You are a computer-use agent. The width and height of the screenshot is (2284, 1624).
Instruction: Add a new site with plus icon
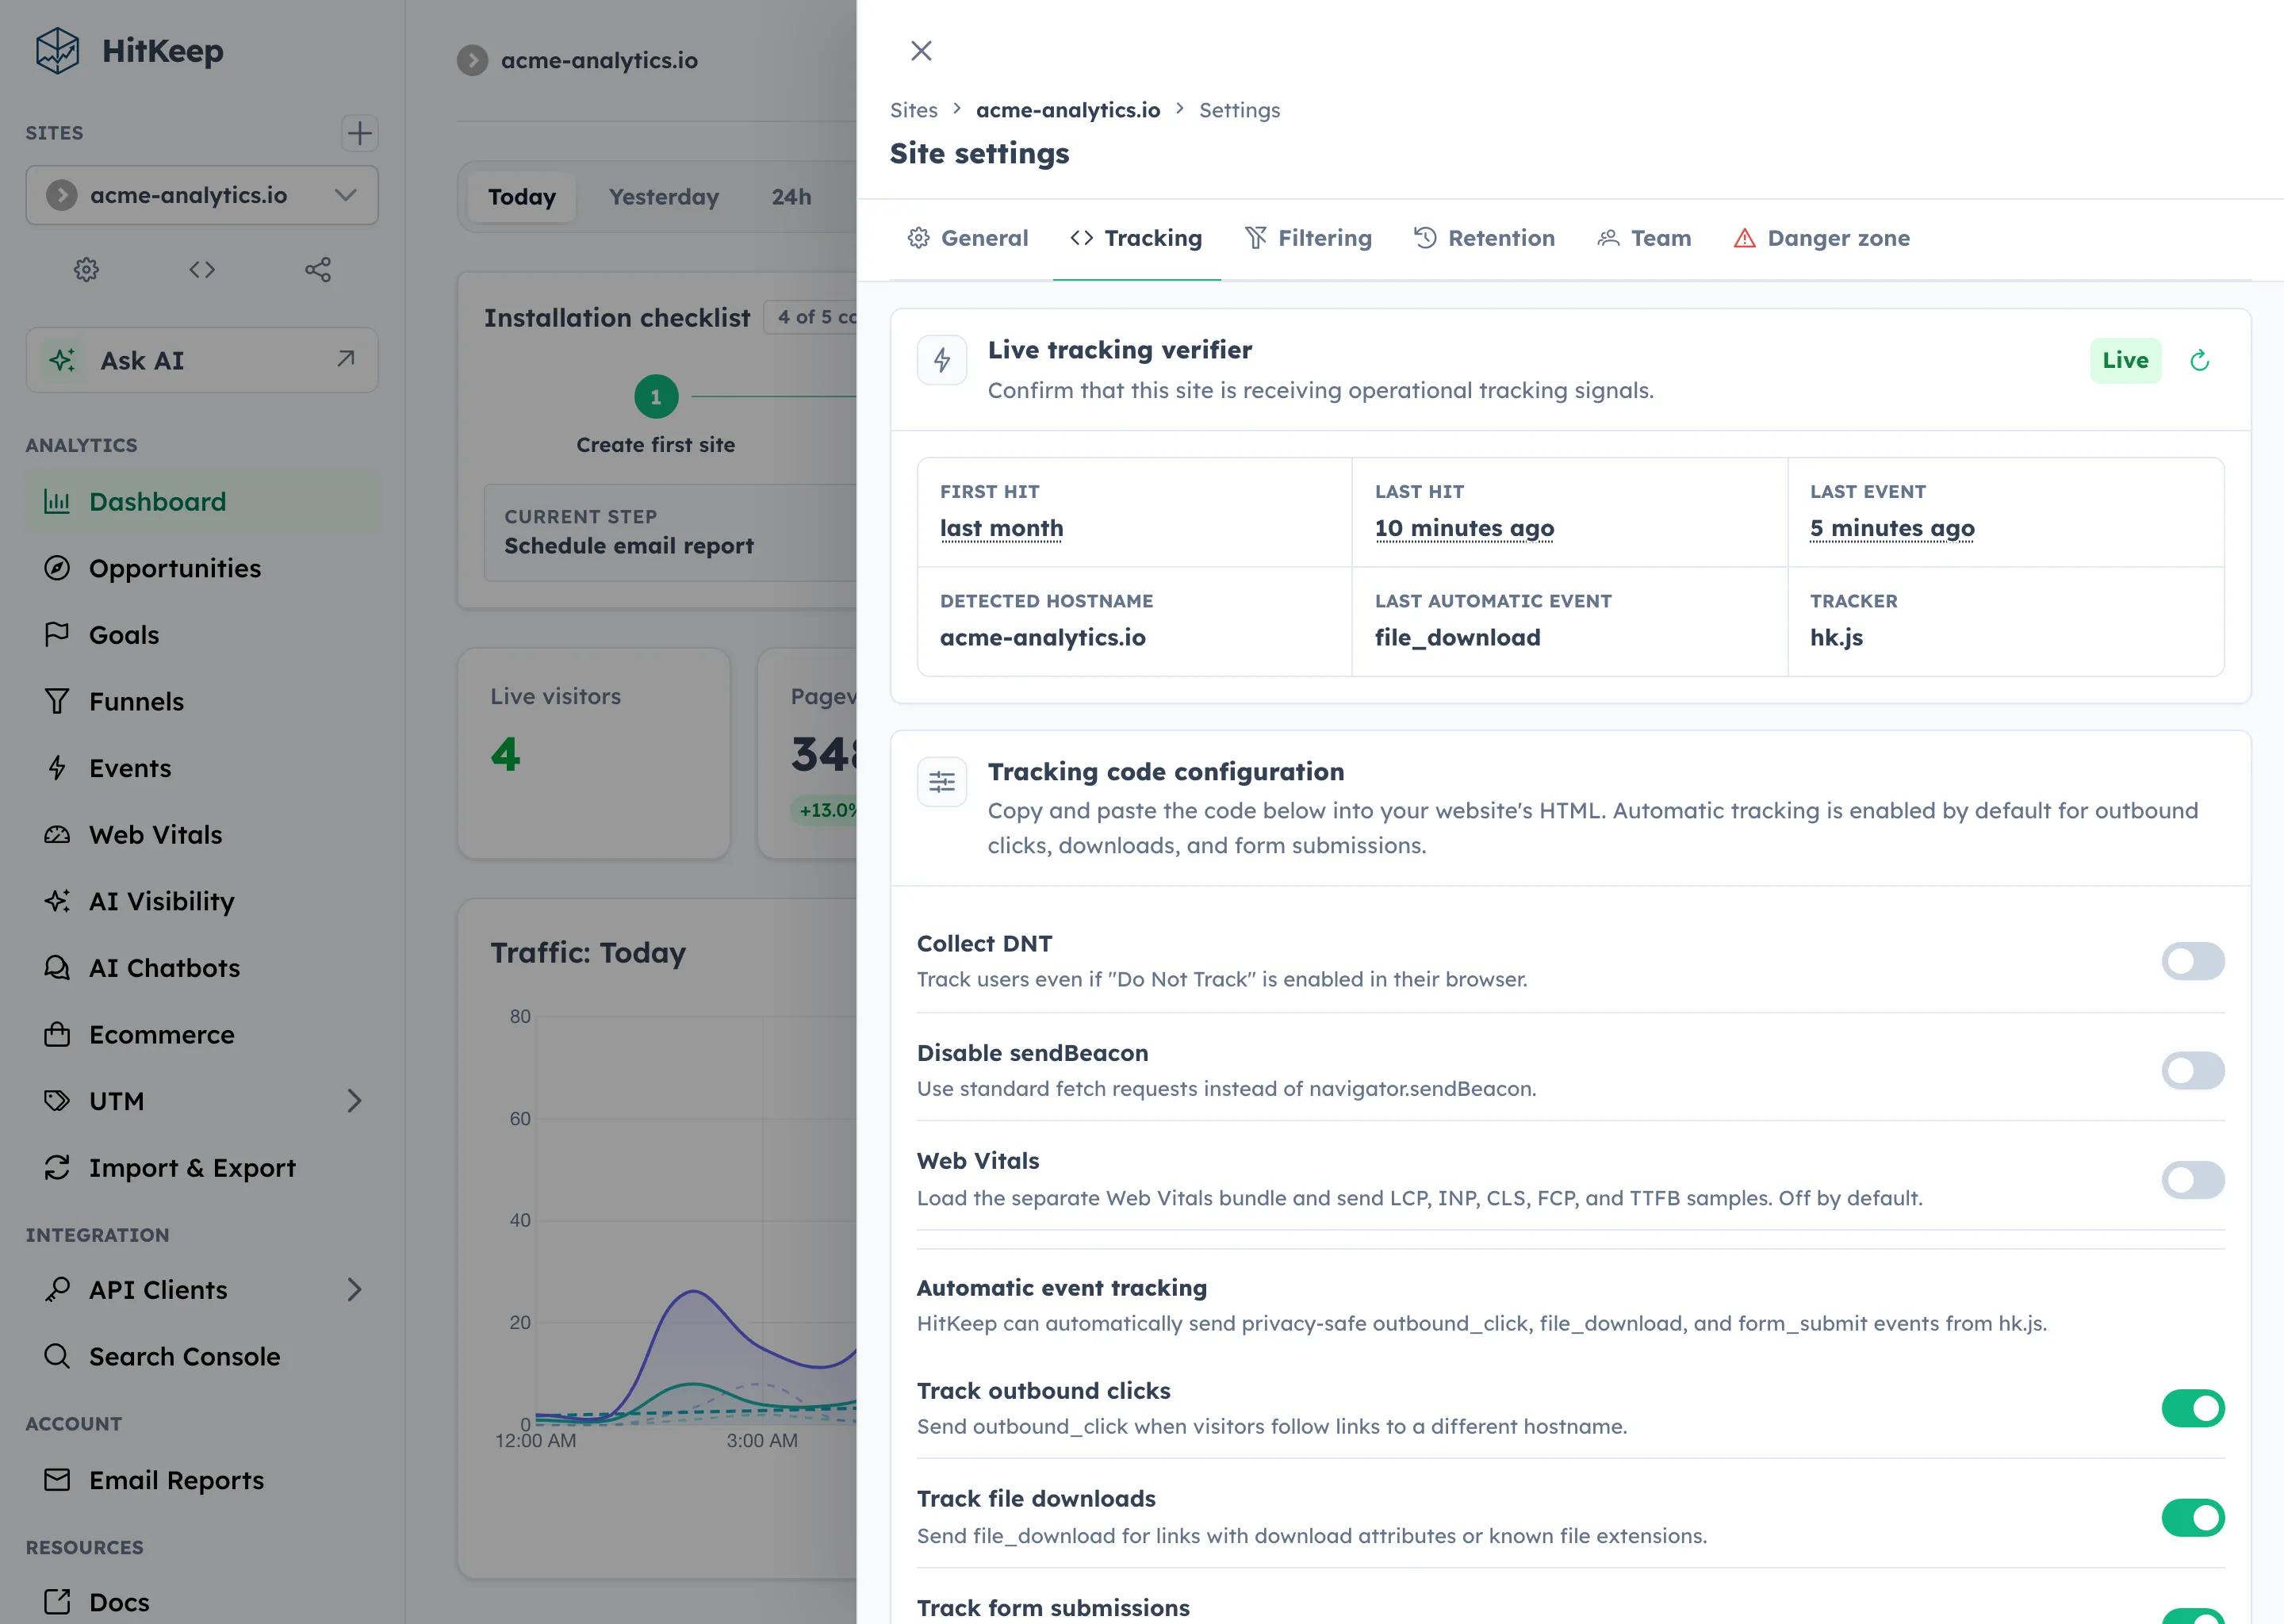click(359, 133)
